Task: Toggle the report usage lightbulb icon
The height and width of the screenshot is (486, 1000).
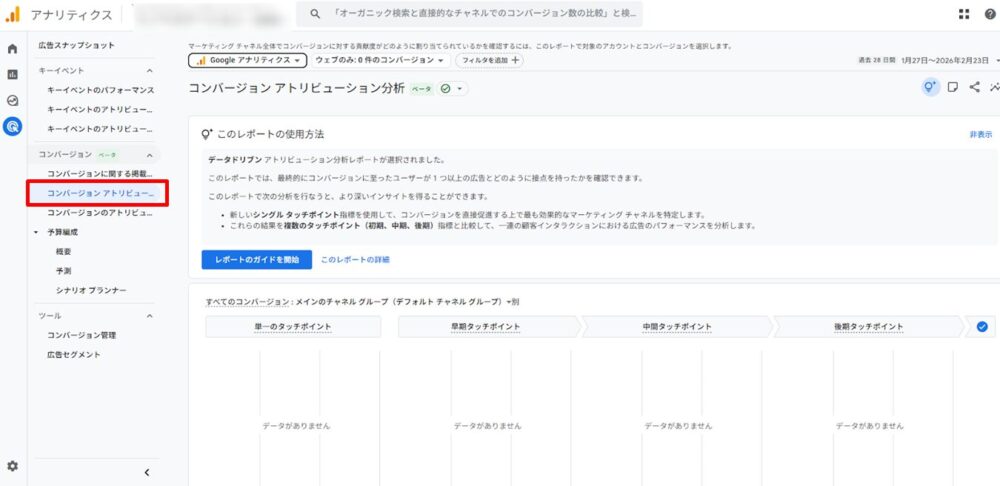Action: click(x=930, y=87)
